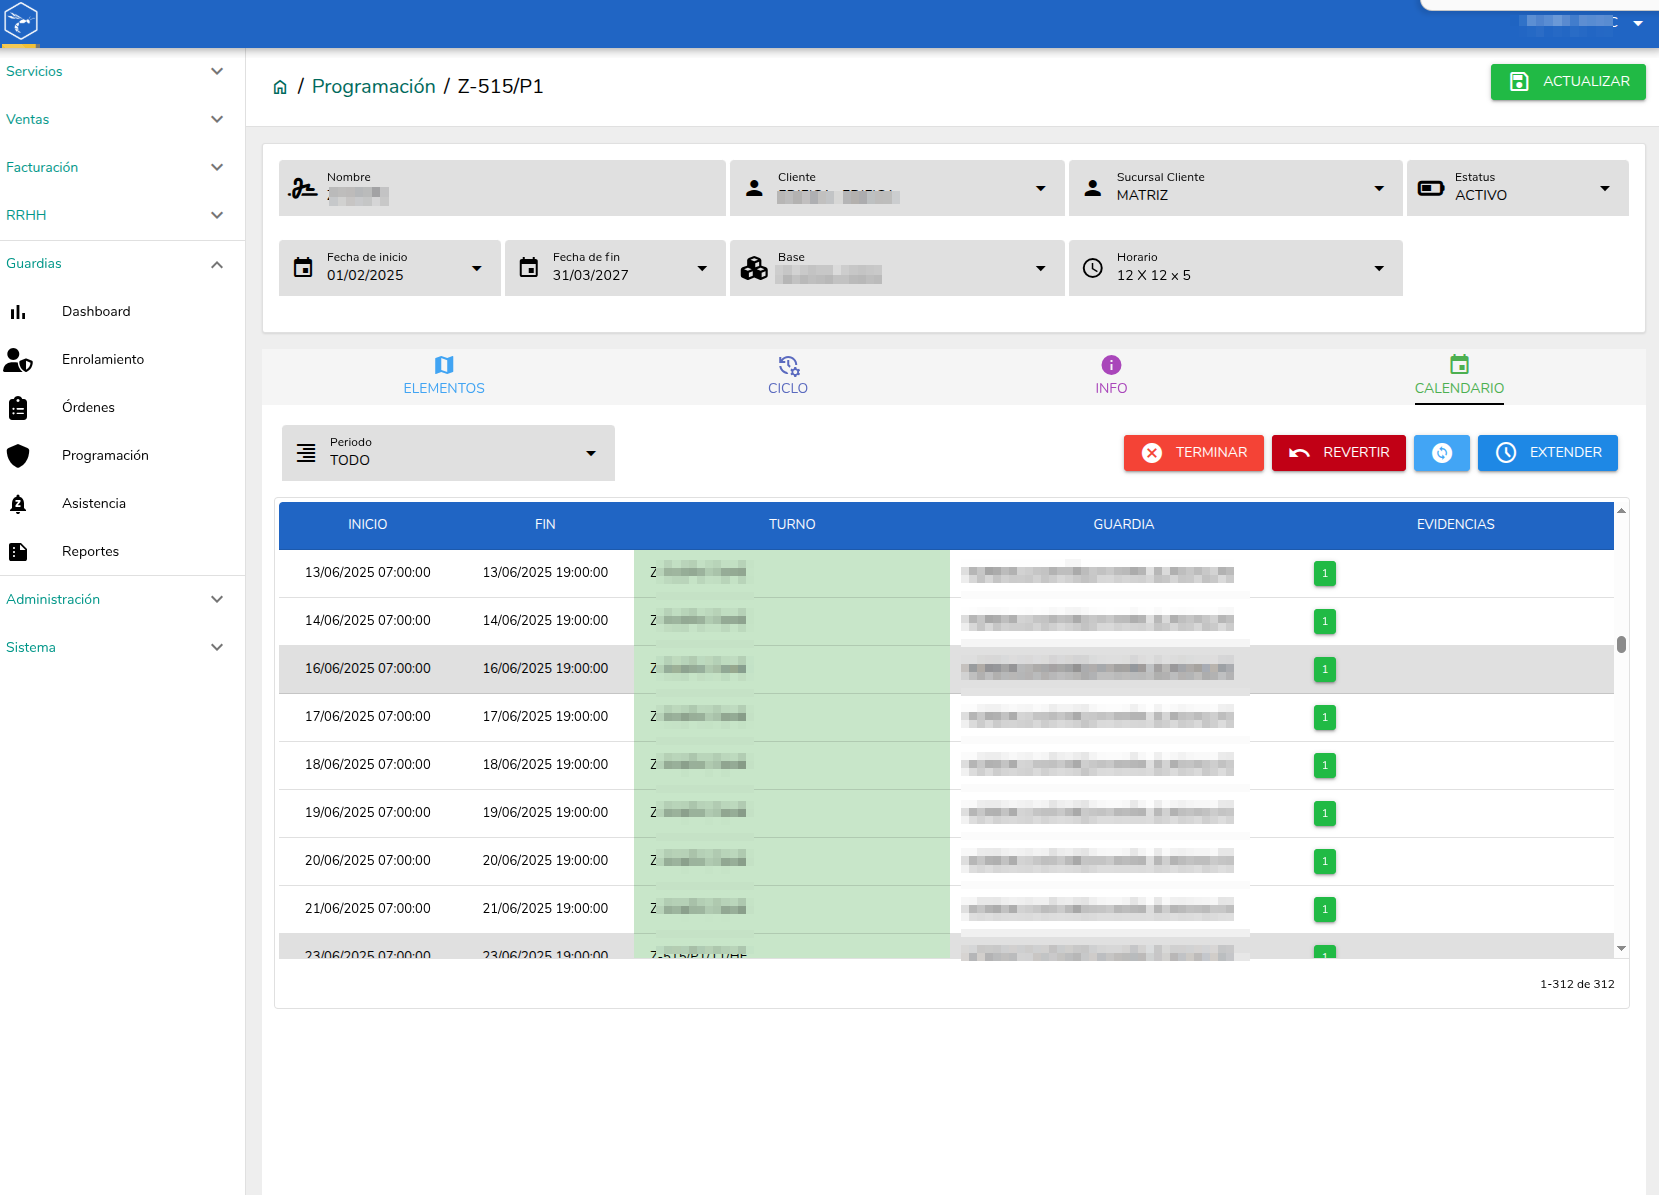Screen dimensions: 1659x1195
Task: Click the person icon in Sucursal Cliente field
Action: click(1093, 187)
